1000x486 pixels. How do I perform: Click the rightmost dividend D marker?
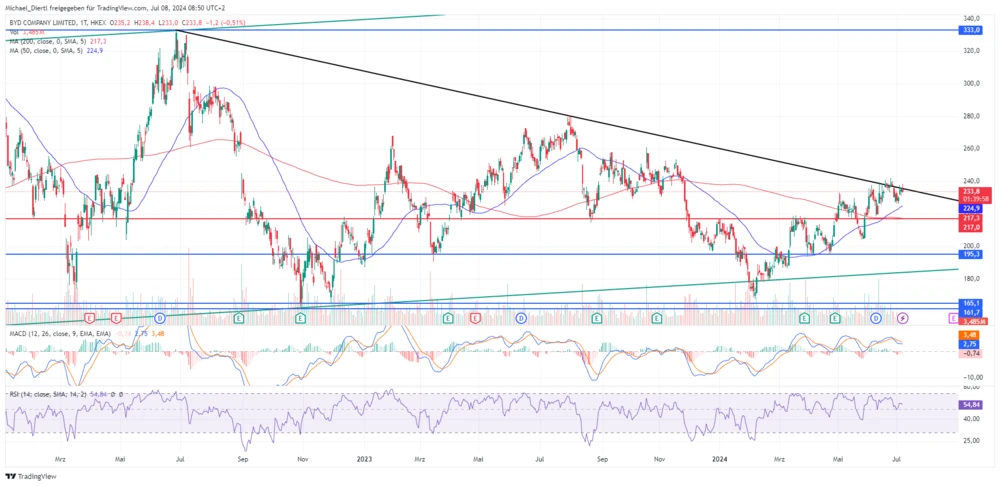[876, 317]
